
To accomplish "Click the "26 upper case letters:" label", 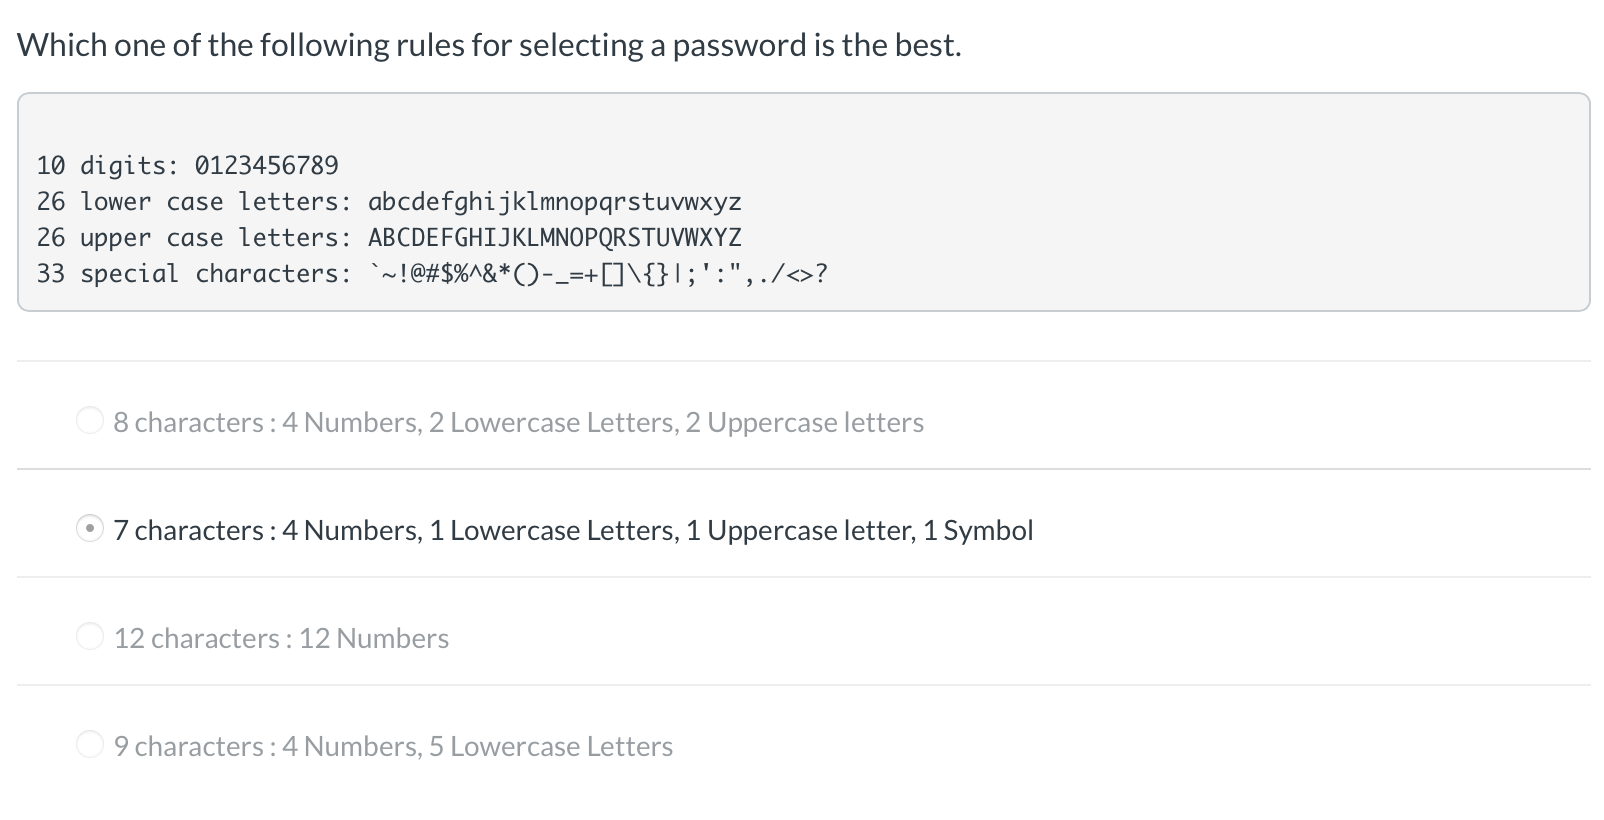I will pos(194,237).
